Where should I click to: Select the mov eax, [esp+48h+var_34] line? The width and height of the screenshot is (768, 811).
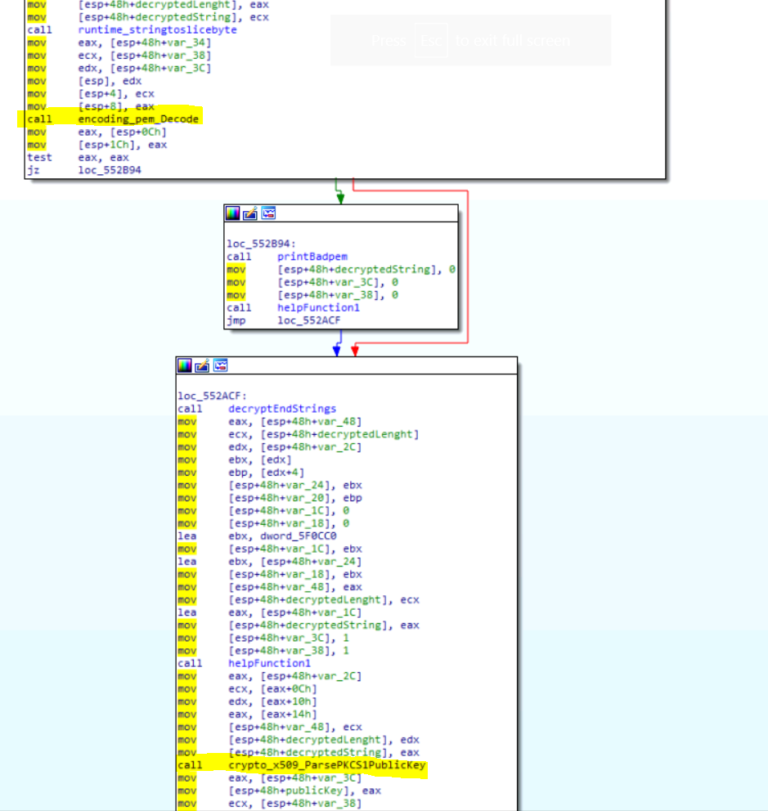pyautogui.click(x=119, y=43)
